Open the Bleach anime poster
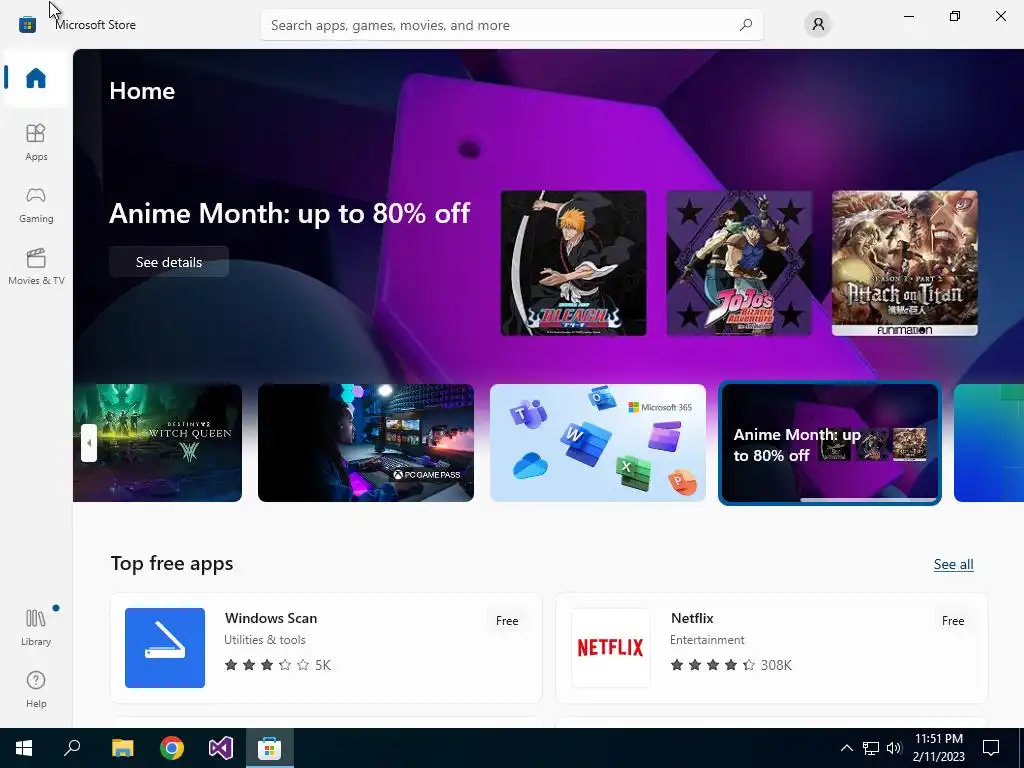Viewport: 1024px width, 768px height. [x=573, y=263]
